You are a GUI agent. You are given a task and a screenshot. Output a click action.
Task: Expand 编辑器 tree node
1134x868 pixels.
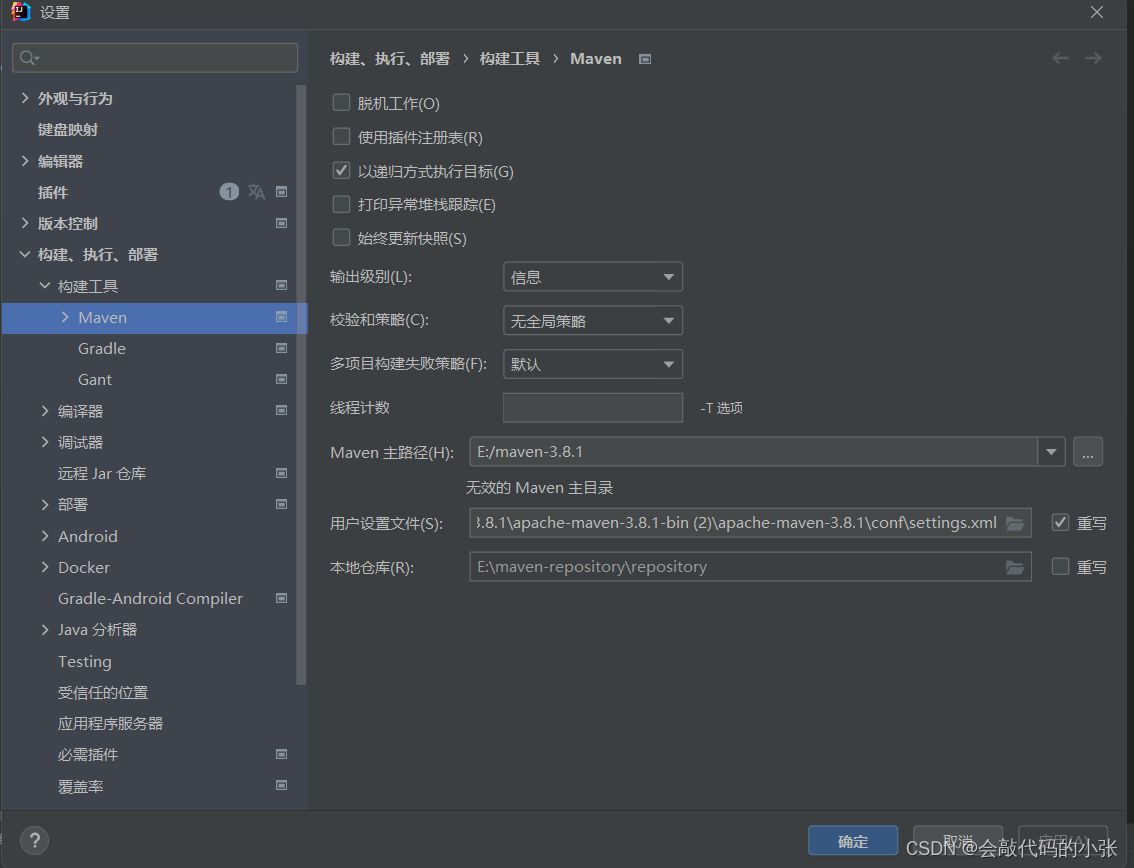pos(25,161)
